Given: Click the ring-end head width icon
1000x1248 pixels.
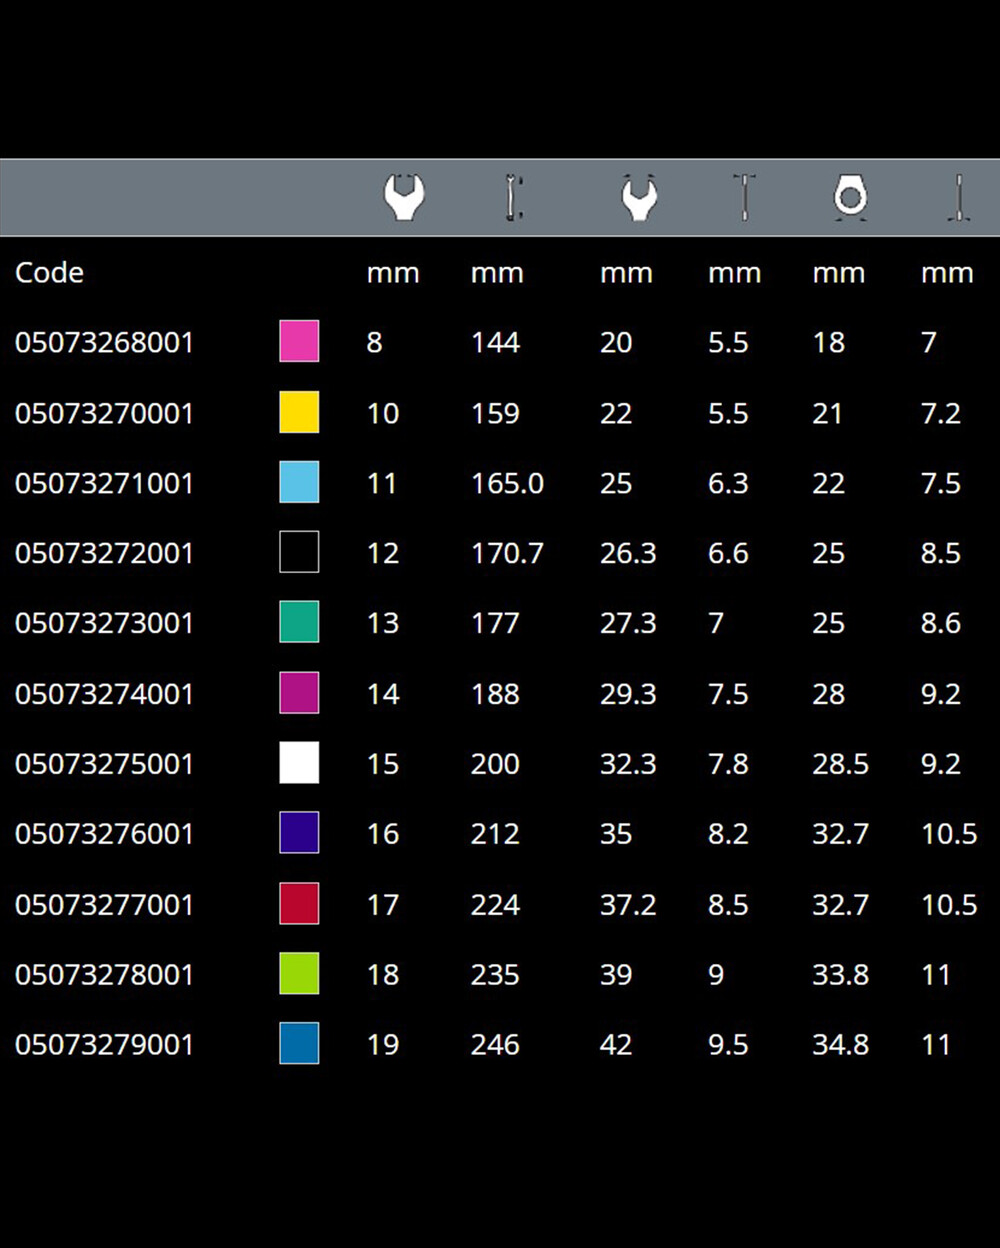Looking at the screenshot, I should (x=849, y=197).
